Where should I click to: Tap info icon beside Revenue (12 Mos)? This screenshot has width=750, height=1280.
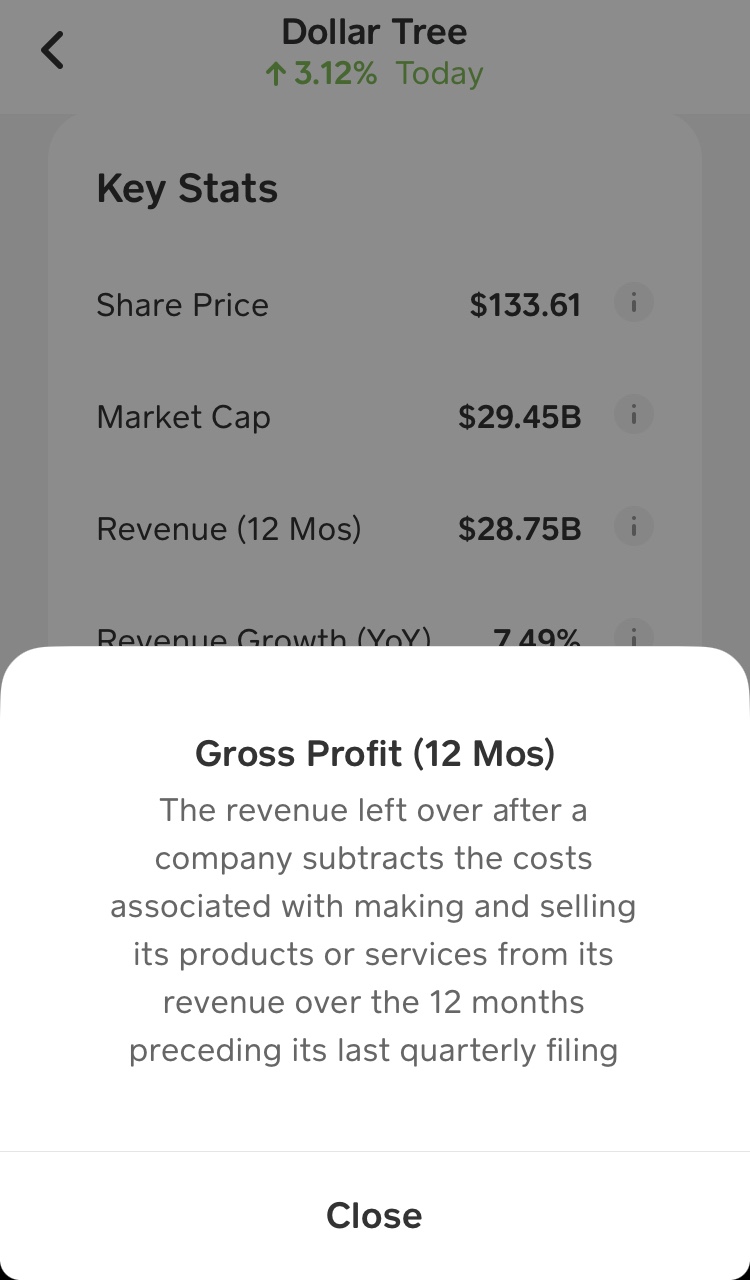[633, 526]
